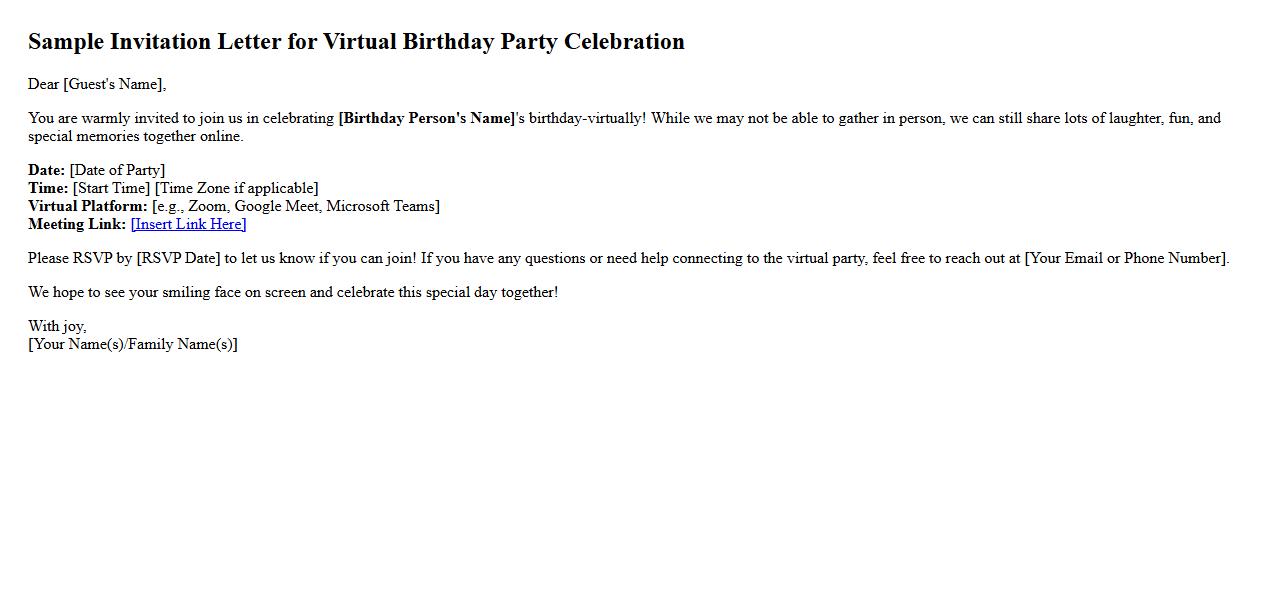Click the Sample Invitation Letter page heading
The width and height of the screenshot is (1278, 601).
point(356,42)
